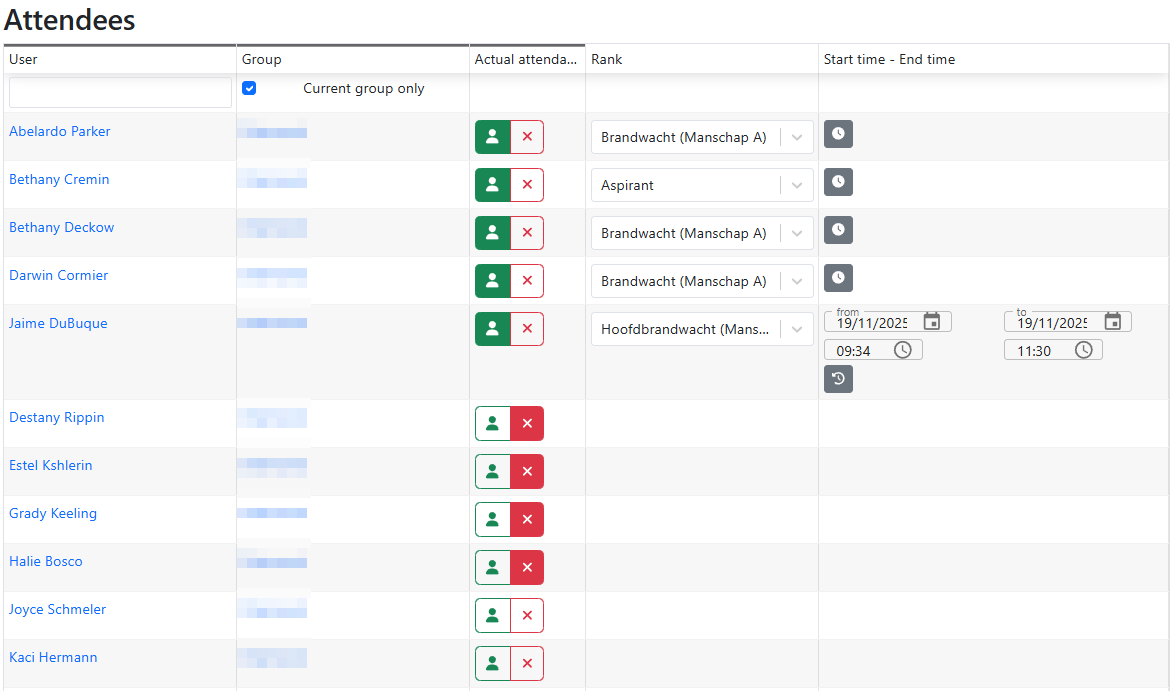Sort by the User column header
The width and height of the screenshot is (1171, 691).
(x=24, y=60)
